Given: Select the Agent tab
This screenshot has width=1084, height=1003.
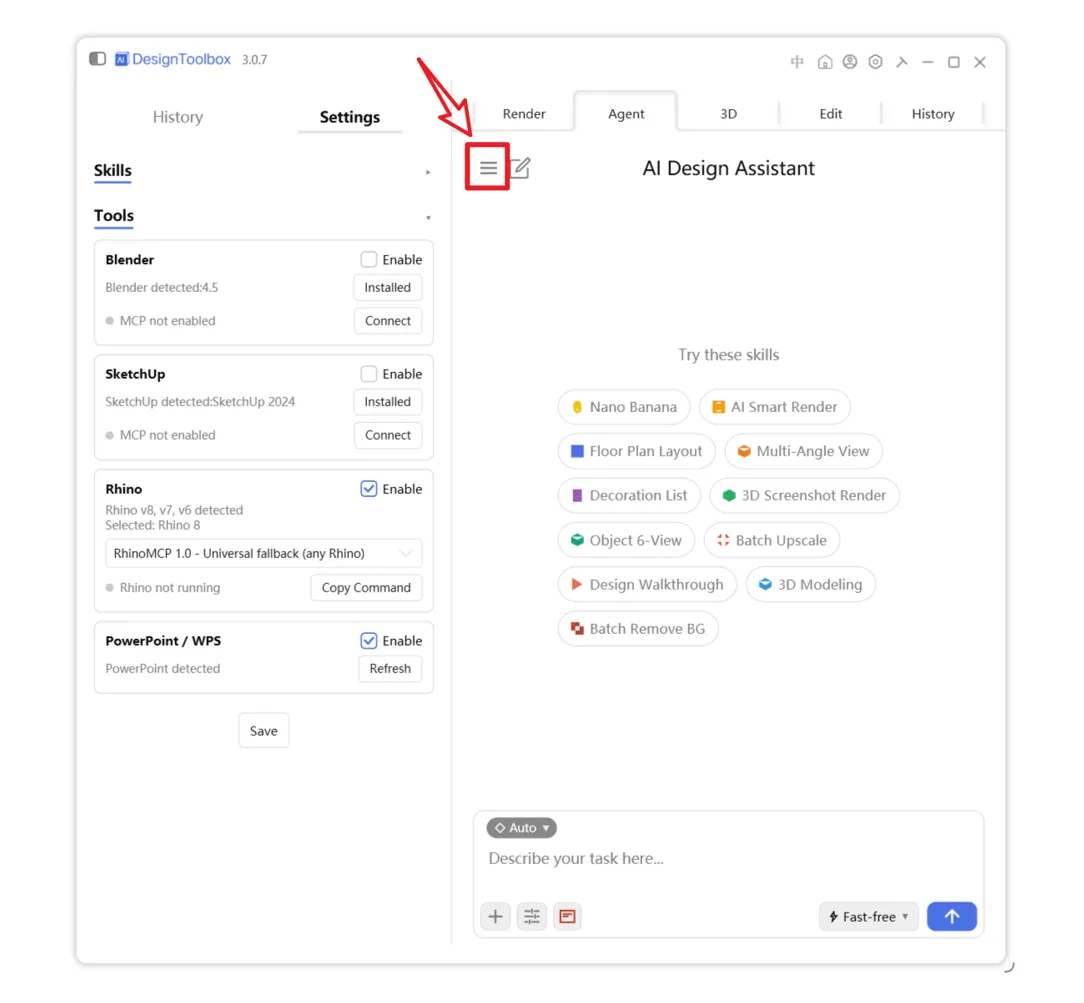Looking at the screenshot, I should click(x=626, y=114).
